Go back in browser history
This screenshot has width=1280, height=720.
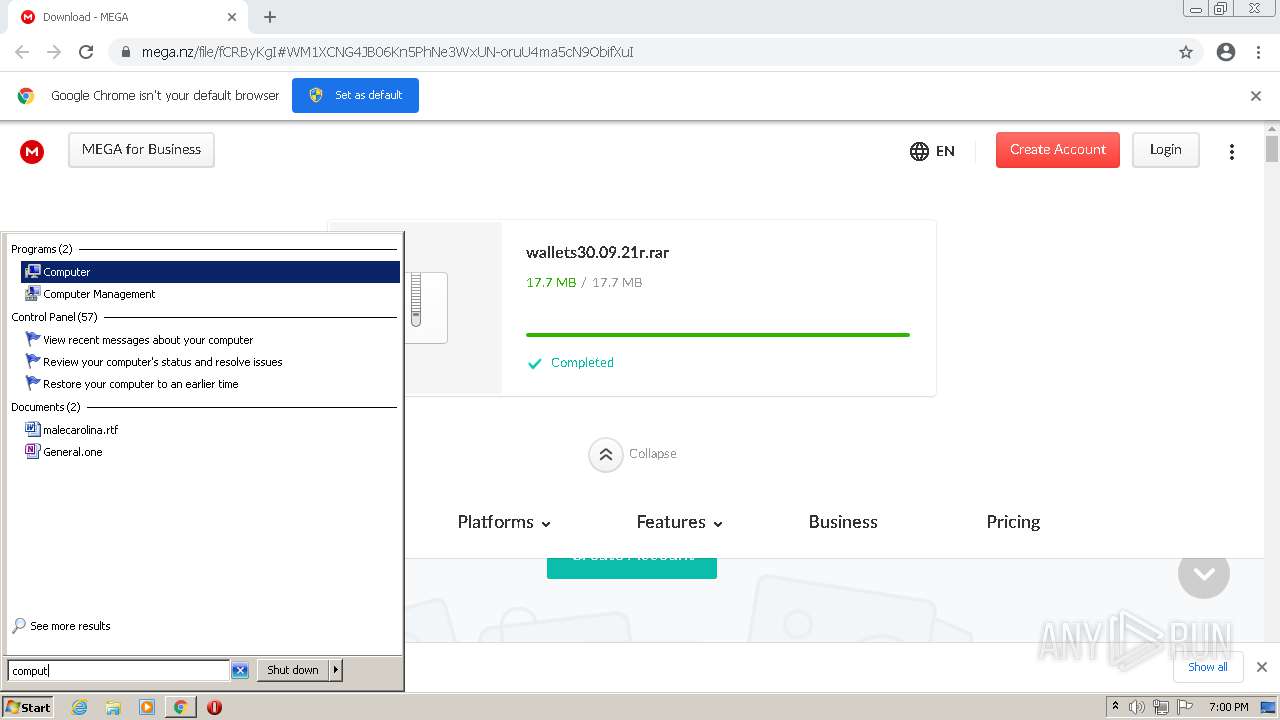[x=22, y=52]
